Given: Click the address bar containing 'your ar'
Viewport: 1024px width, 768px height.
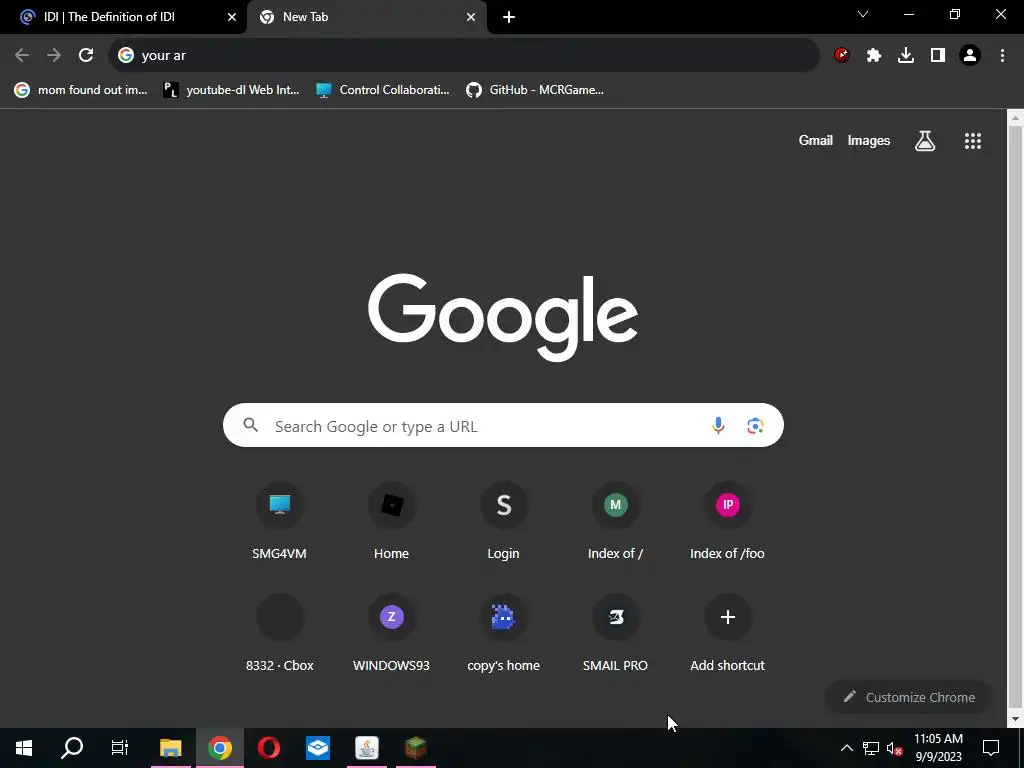Looking at the screenshot, I should [x=464, y=56].
